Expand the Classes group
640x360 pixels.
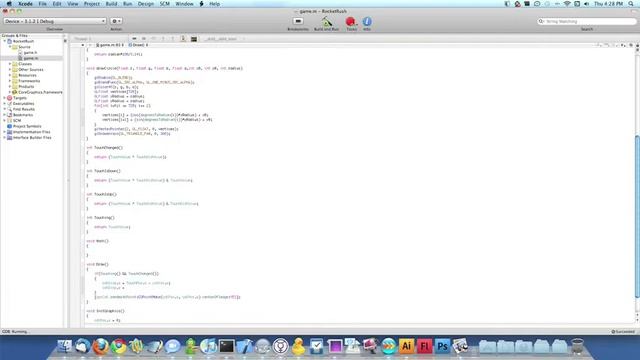10,64
